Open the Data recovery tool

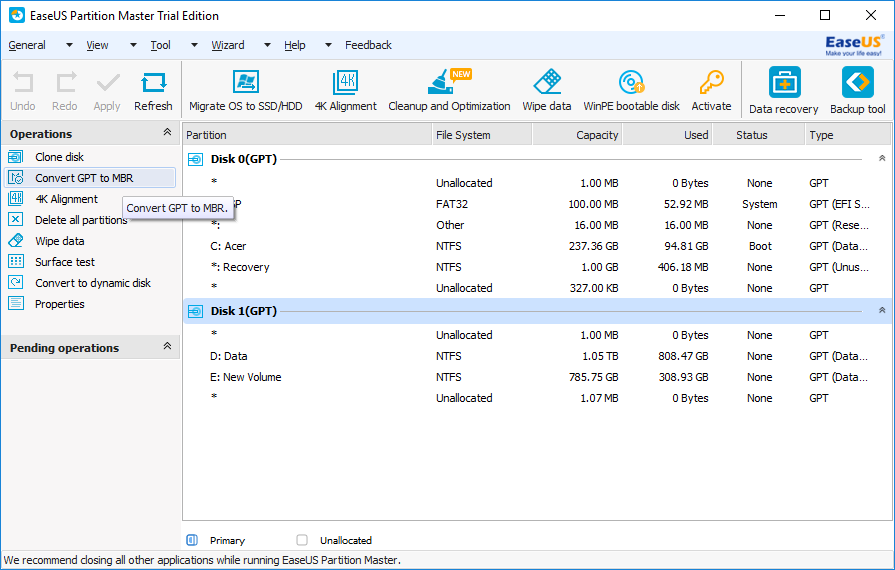pyautogui.click(x=783, y=84)
